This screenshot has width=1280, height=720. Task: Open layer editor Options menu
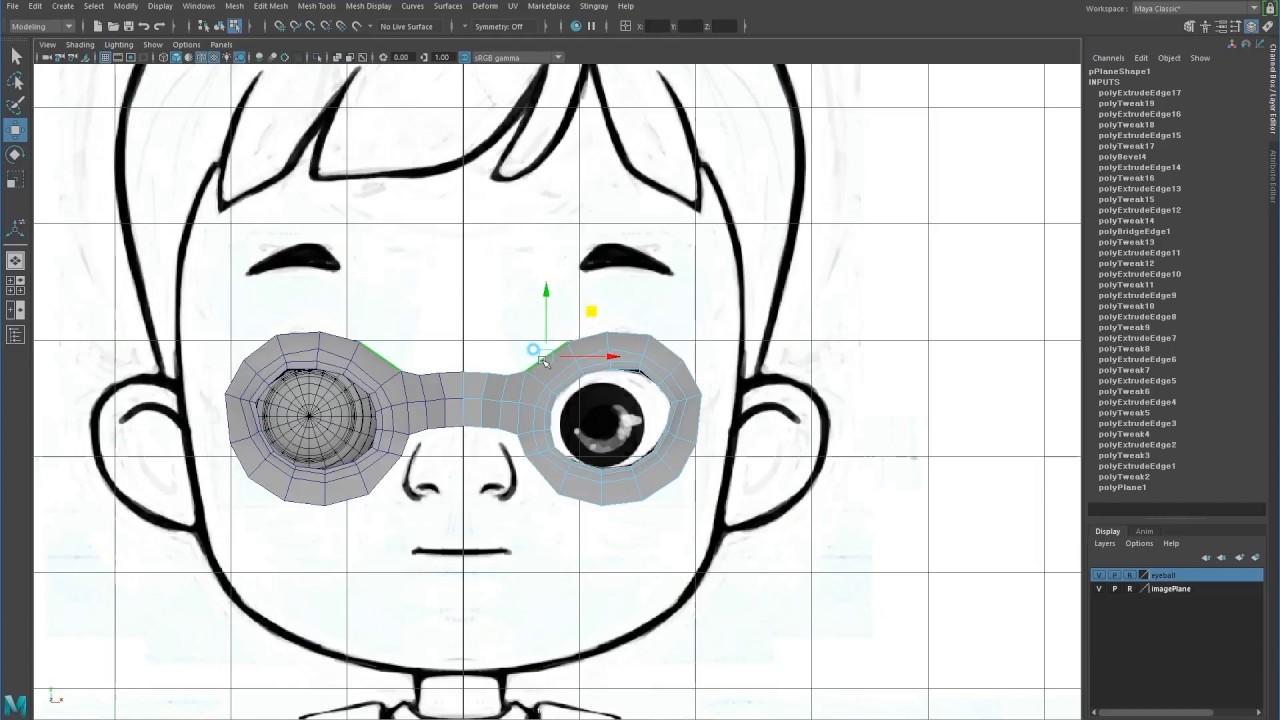coord(1139,543)
